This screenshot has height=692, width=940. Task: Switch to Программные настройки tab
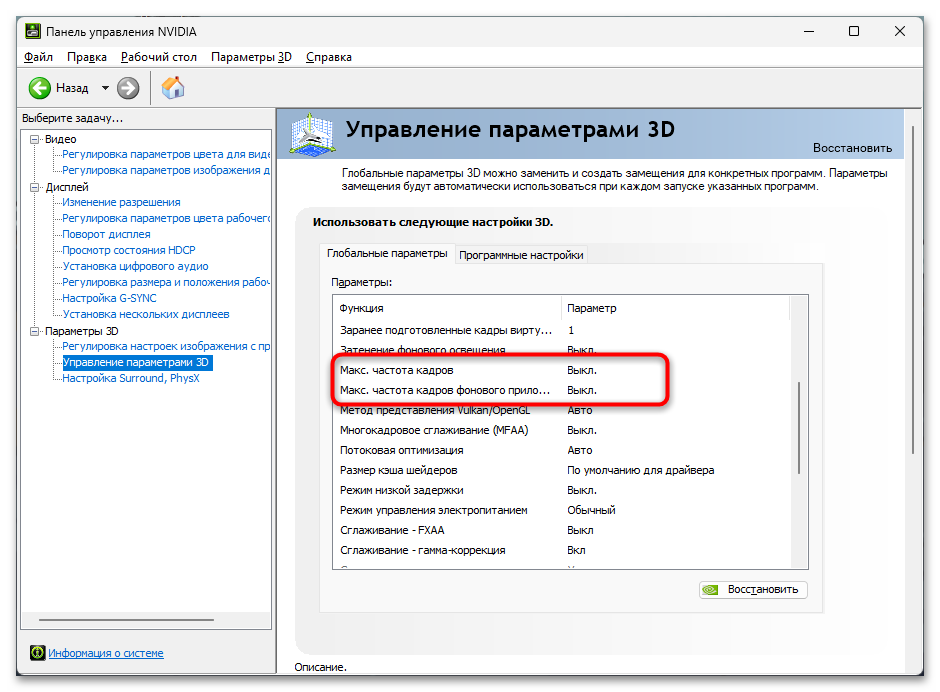(521, 255)
